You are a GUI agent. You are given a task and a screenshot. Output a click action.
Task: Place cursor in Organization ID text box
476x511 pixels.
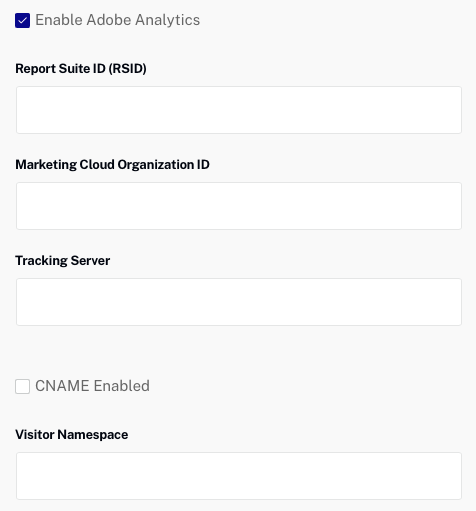(x=239, y=206)
